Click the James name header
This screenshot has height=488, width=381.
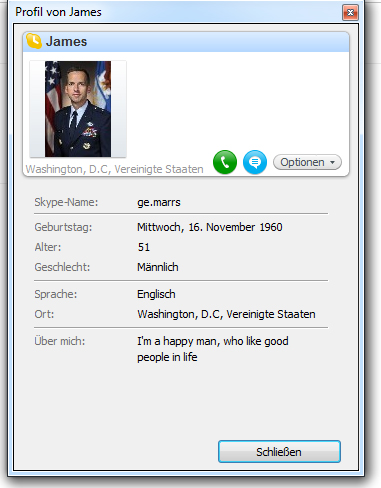click(66, 42)
